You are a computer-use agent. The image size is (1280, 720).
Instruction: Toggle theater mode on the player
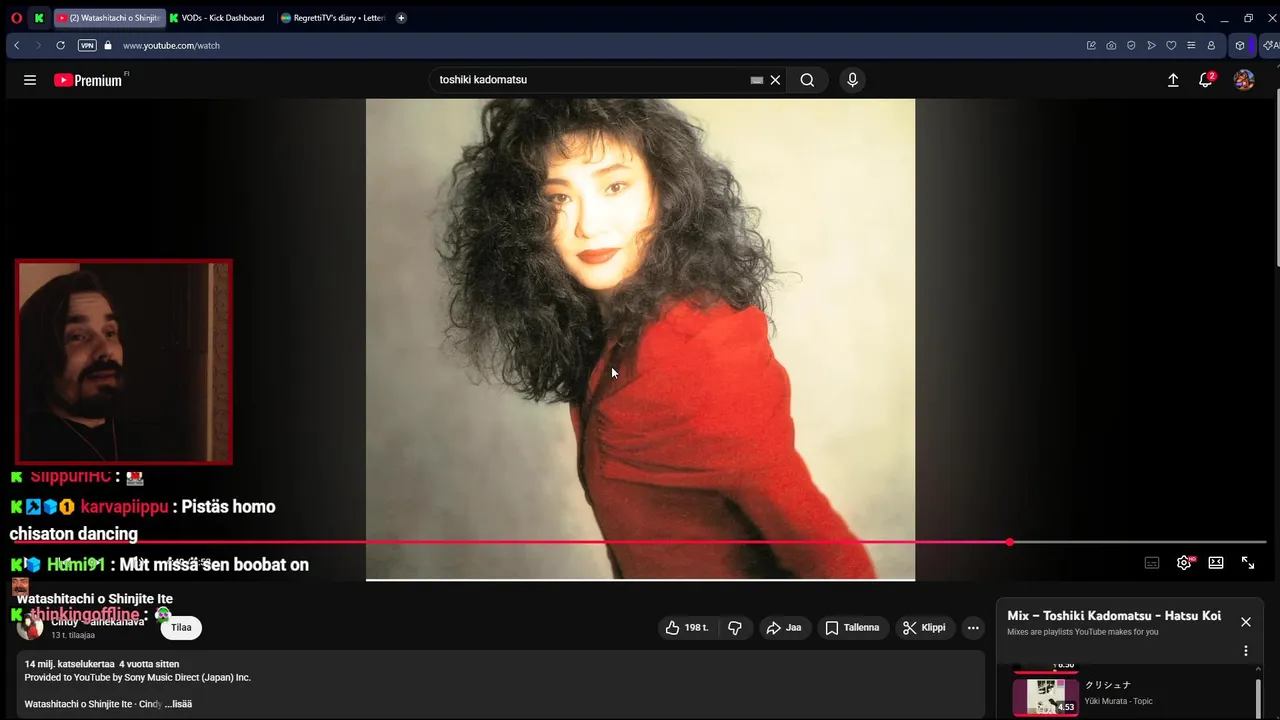[x=1216, y=563]
